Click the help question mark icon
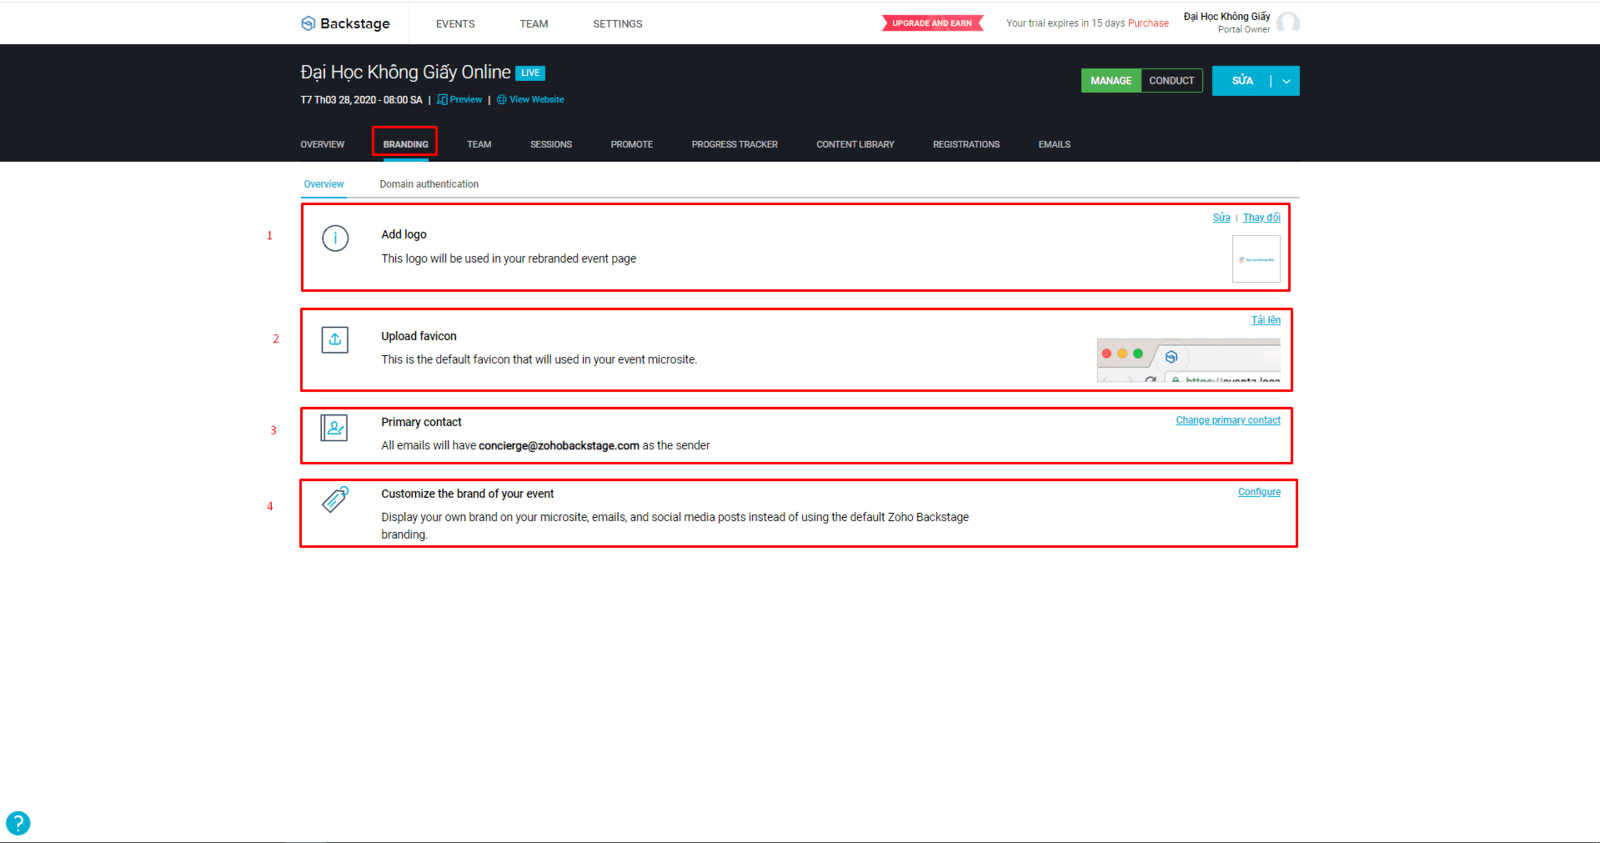 [18, 823]
